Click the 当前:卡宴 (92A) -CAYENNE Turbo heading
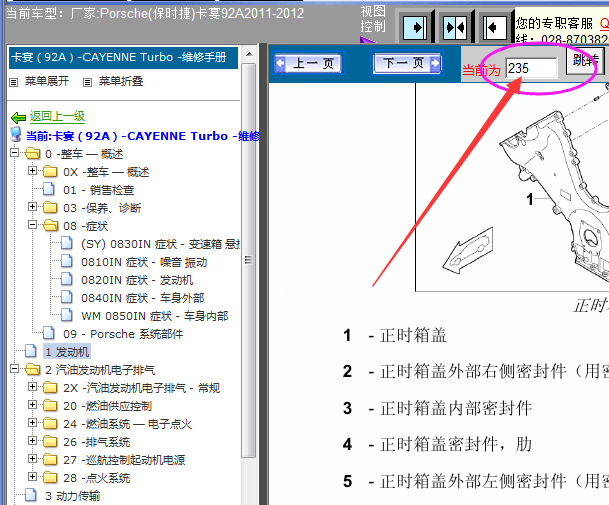Screen dimensions: 609x505 click(143, 136)
